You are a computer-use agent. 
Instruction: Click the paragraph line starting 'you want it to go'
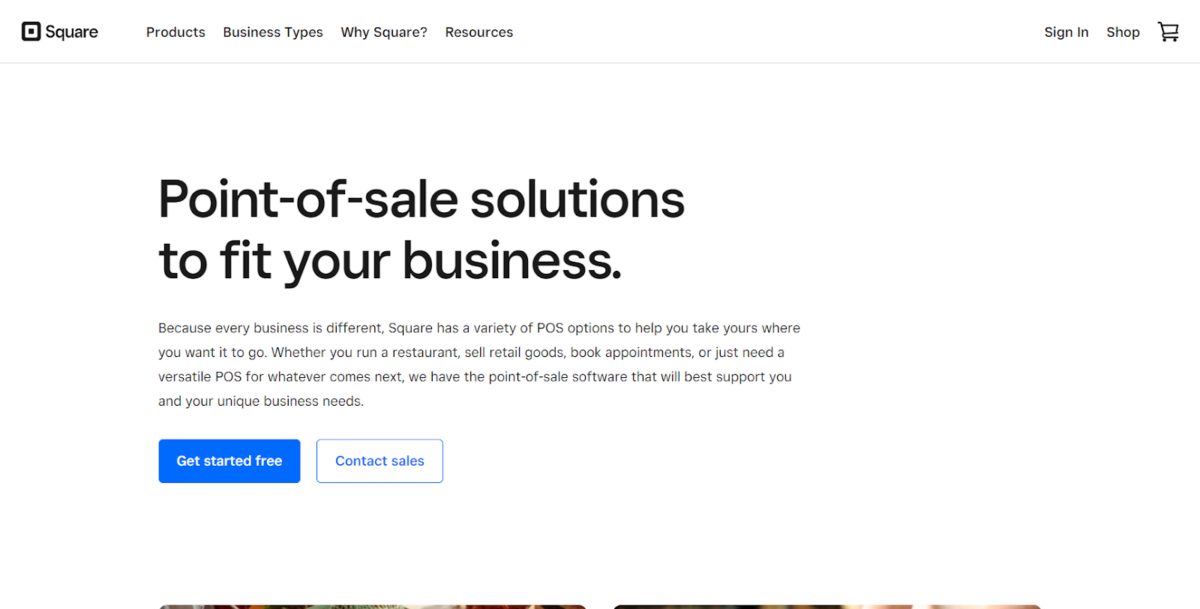471,352
